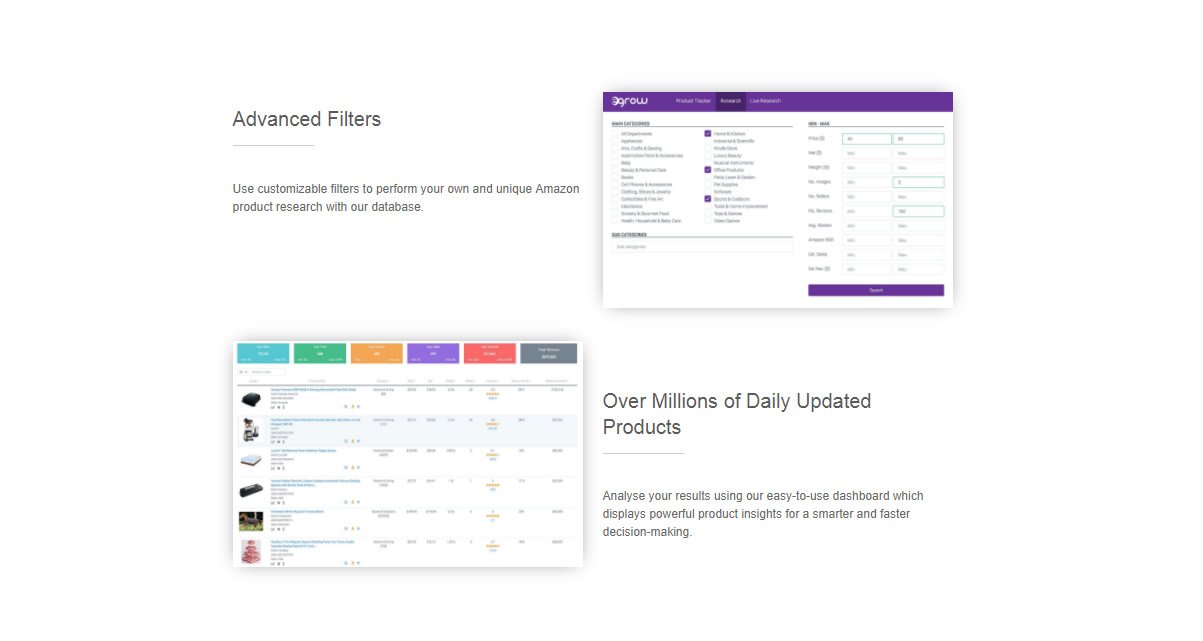Select the Electronics category checkbox

[x=615, y=206]
